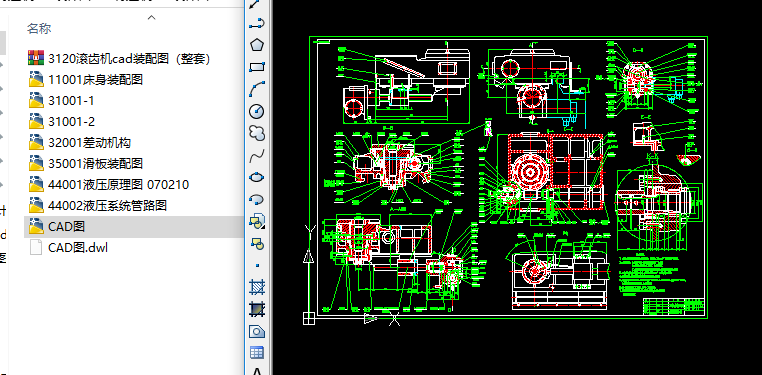Toggle sort order chevron above 名称
Image resolution: width=762 pixels, height=375 pixels.
coord(152,17)
